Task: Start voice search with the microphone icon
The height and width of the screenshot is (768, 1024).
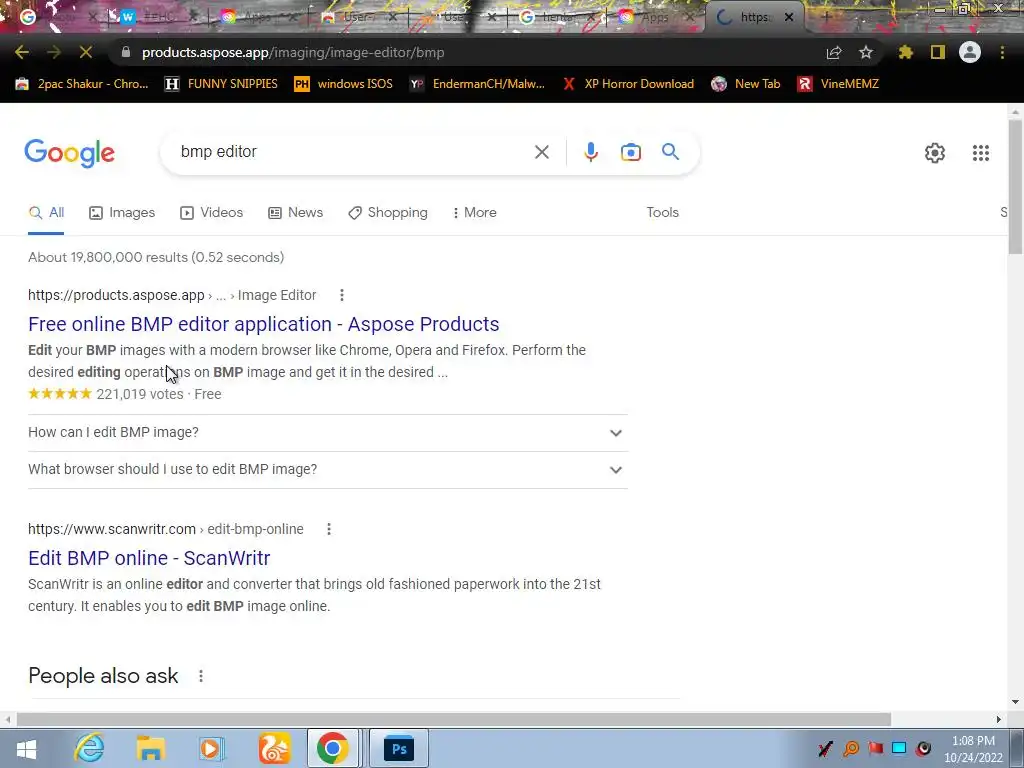Action: click(590, 152)
